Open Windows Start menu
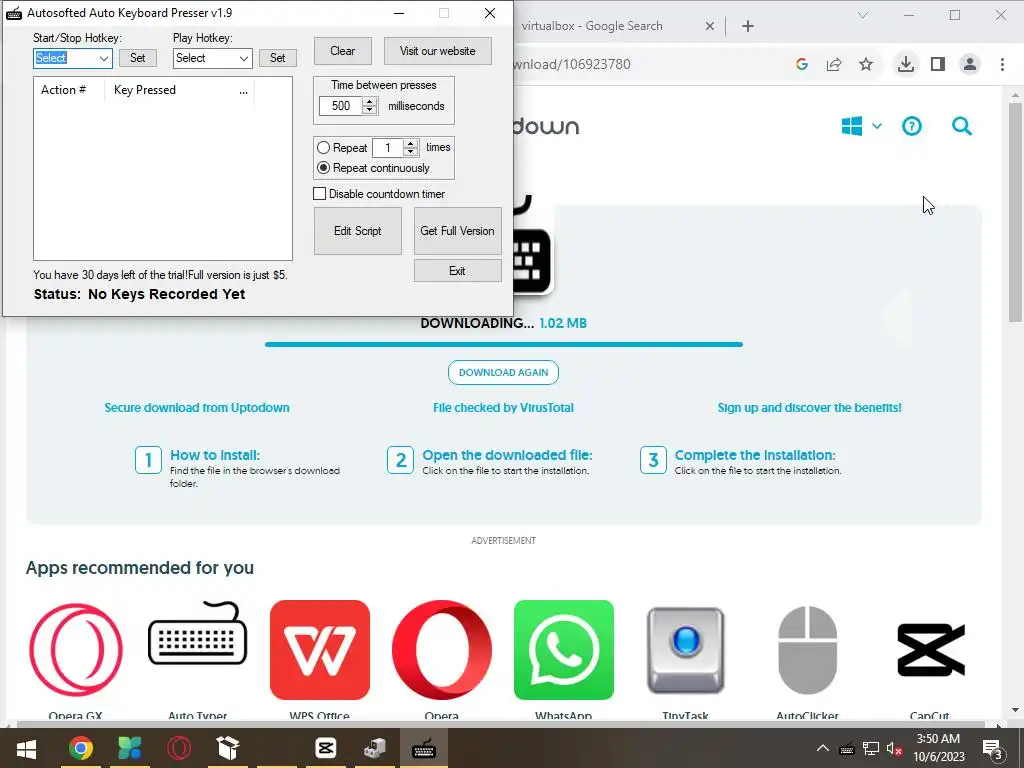The image size is (1024, 768). tap(26, 748)
